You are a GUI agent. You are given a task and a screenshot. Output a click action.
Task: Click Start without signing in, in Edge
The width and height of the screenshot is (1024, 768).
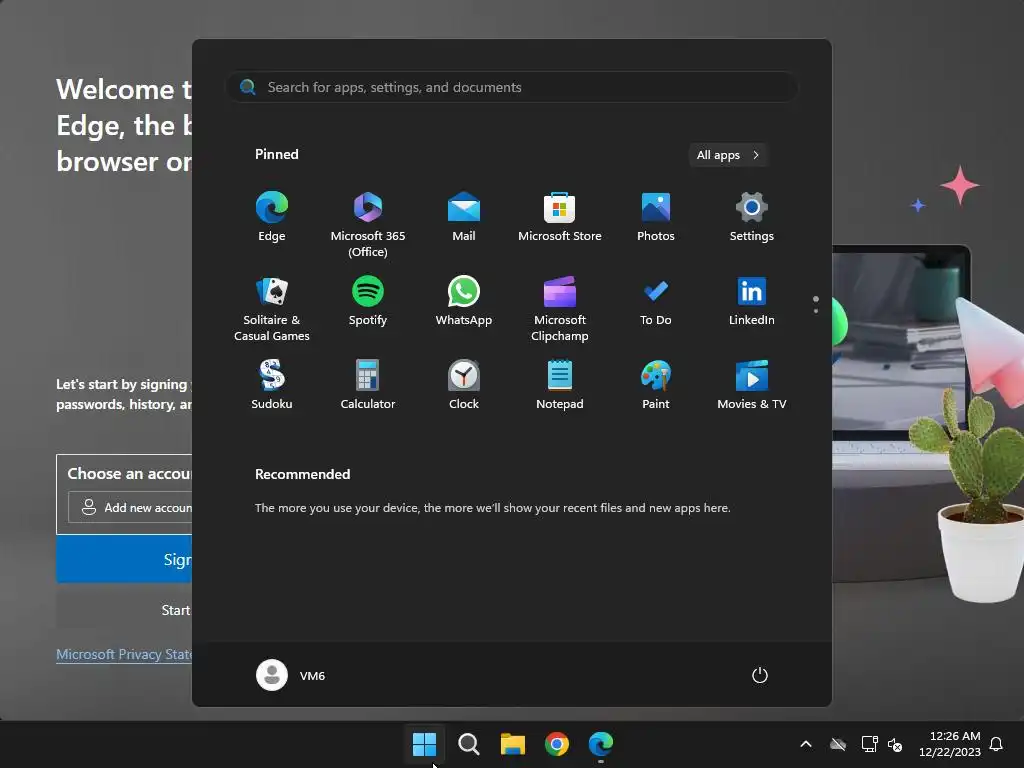tap(124, 609)
